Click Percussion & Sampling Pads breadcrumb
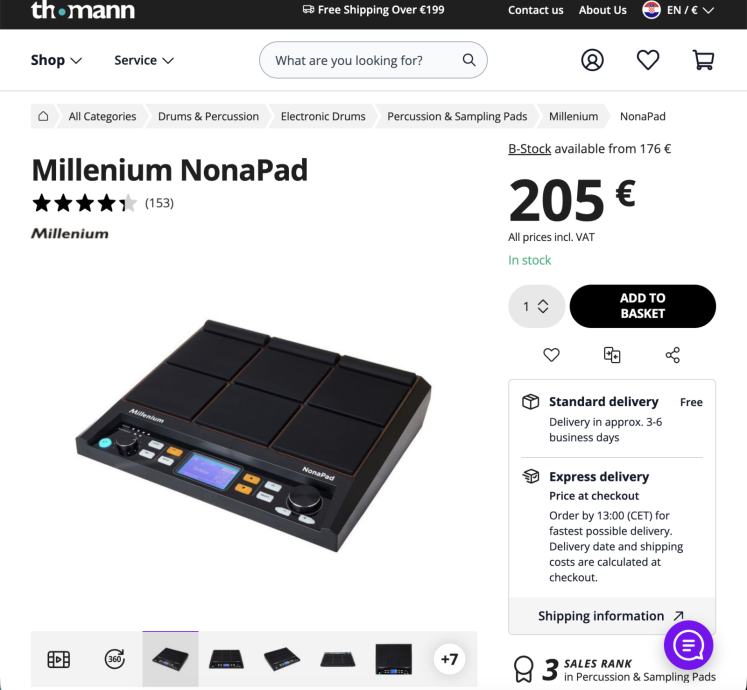 tap(457, 116)
